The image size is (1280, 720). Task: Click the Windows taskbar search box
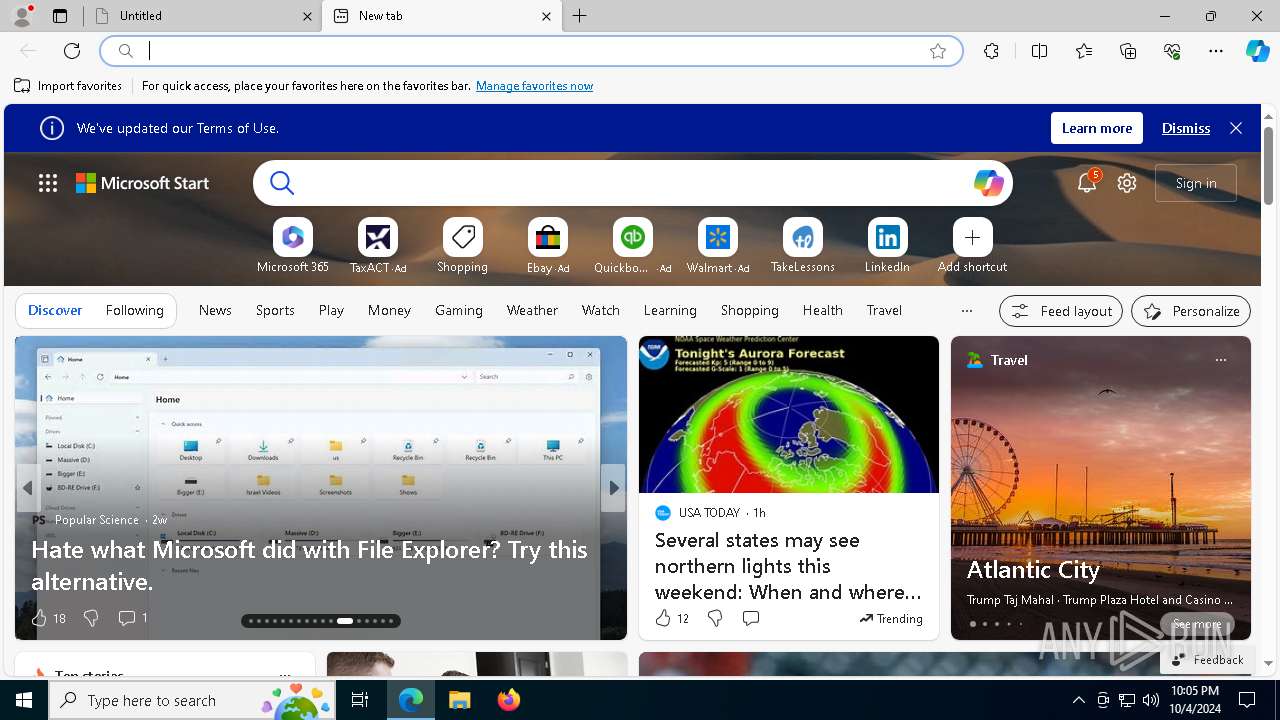coord(193,700)
